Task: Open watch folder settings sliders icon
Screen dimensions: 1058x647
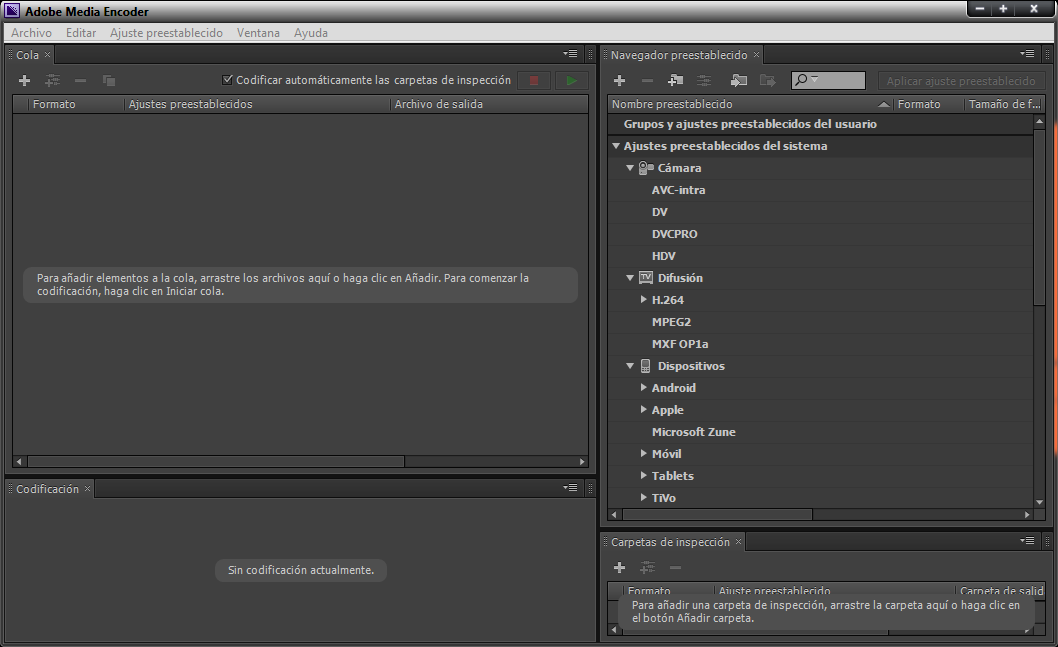Action: 647,567
